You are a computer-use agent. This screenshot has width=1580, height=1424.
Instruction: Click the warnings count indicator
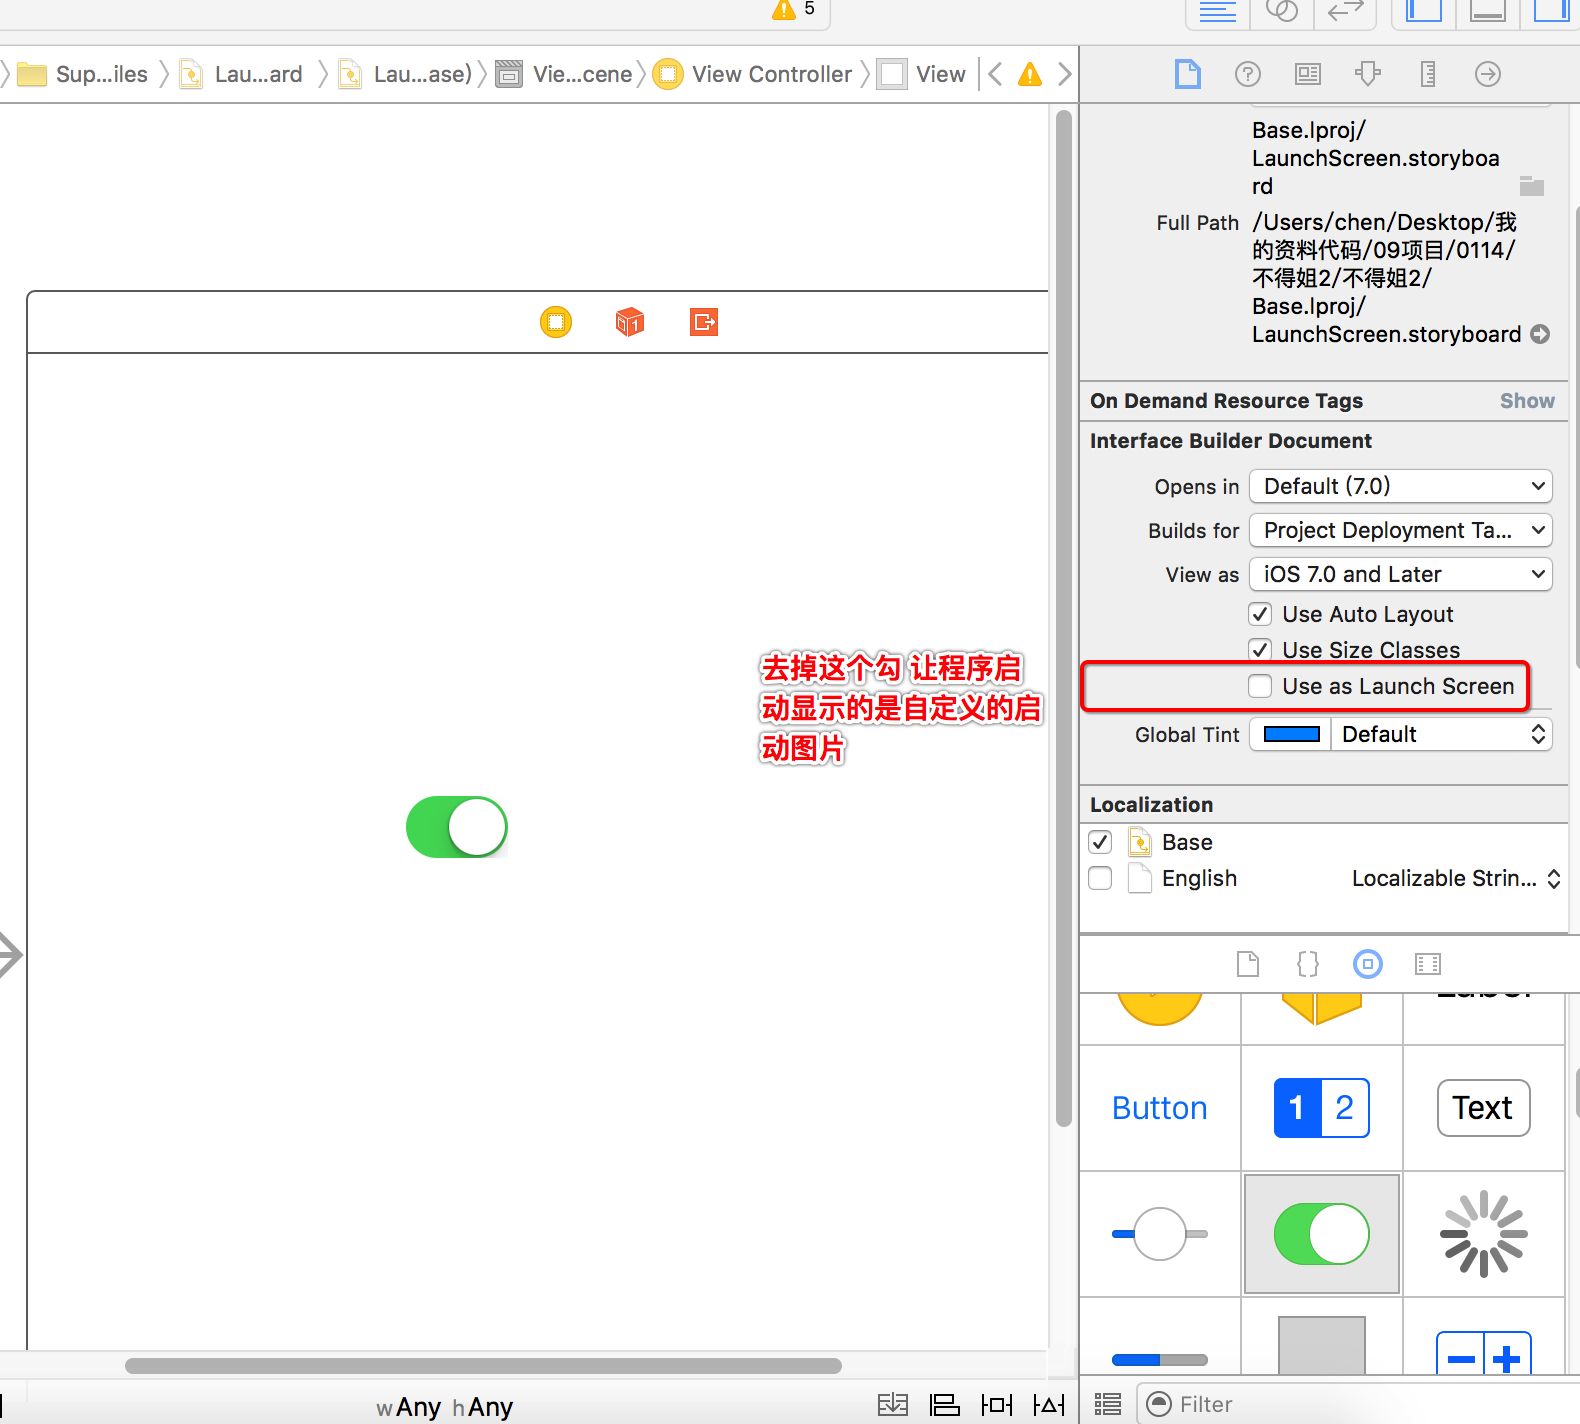click(x=795, y=9)
